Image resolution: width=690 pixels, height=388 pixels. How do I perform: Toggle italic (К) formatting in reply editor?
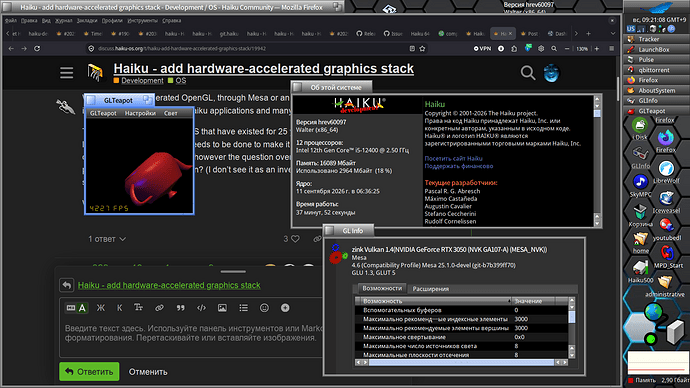[119, 308]
